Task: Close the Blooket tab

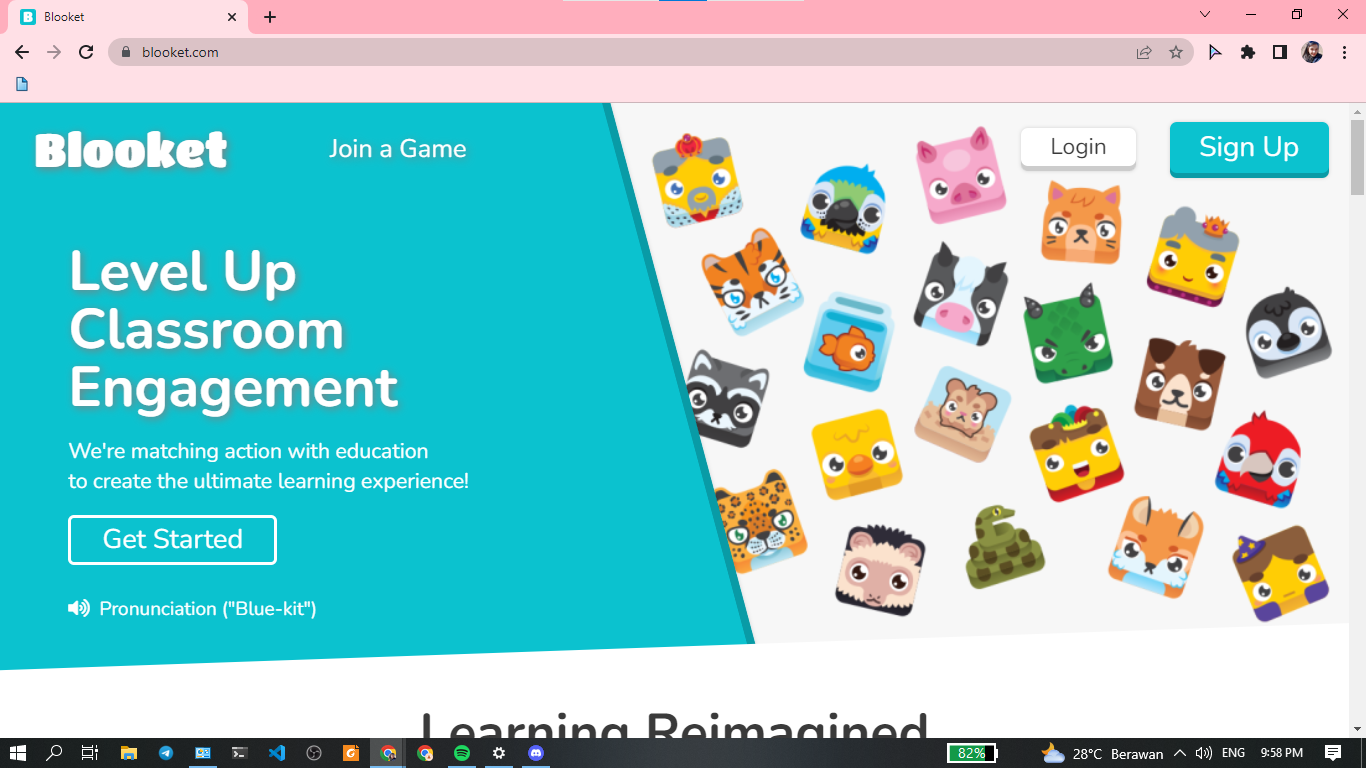Action: tap(232, 17)
